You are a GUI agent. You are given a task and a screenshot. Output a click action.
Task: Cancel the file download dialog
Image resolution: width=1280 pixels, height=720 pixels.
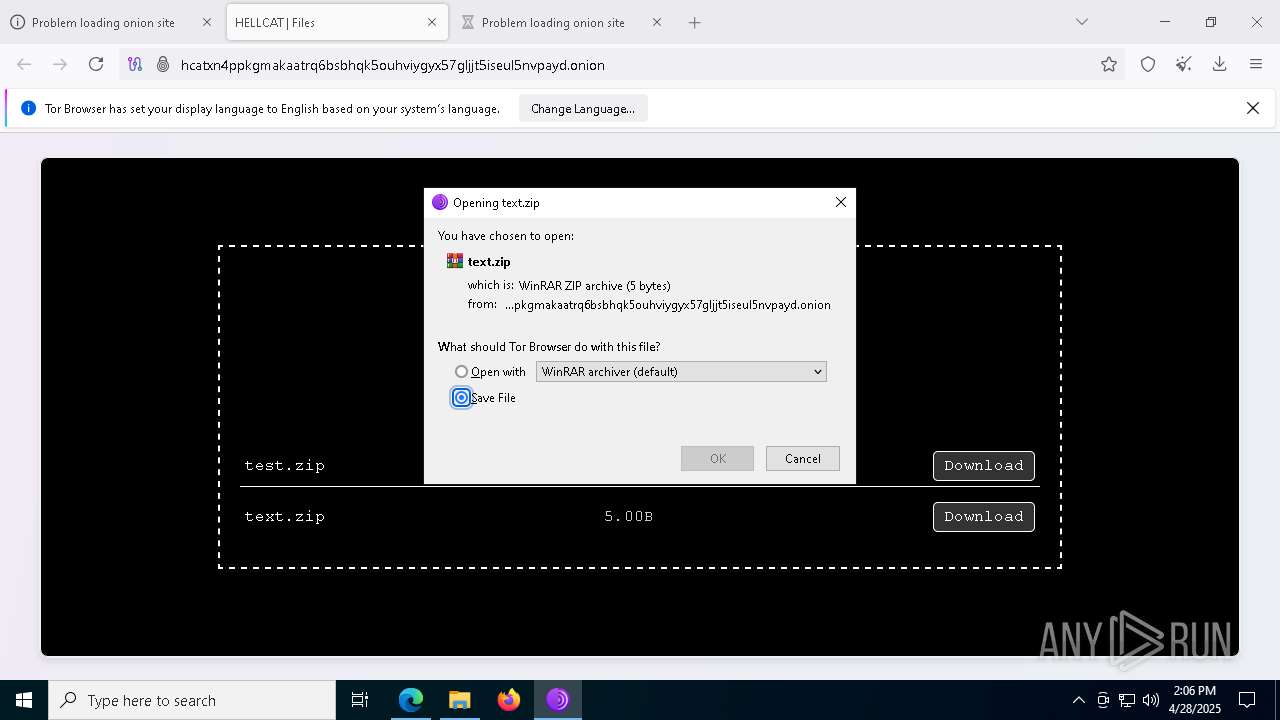point(802,458)
